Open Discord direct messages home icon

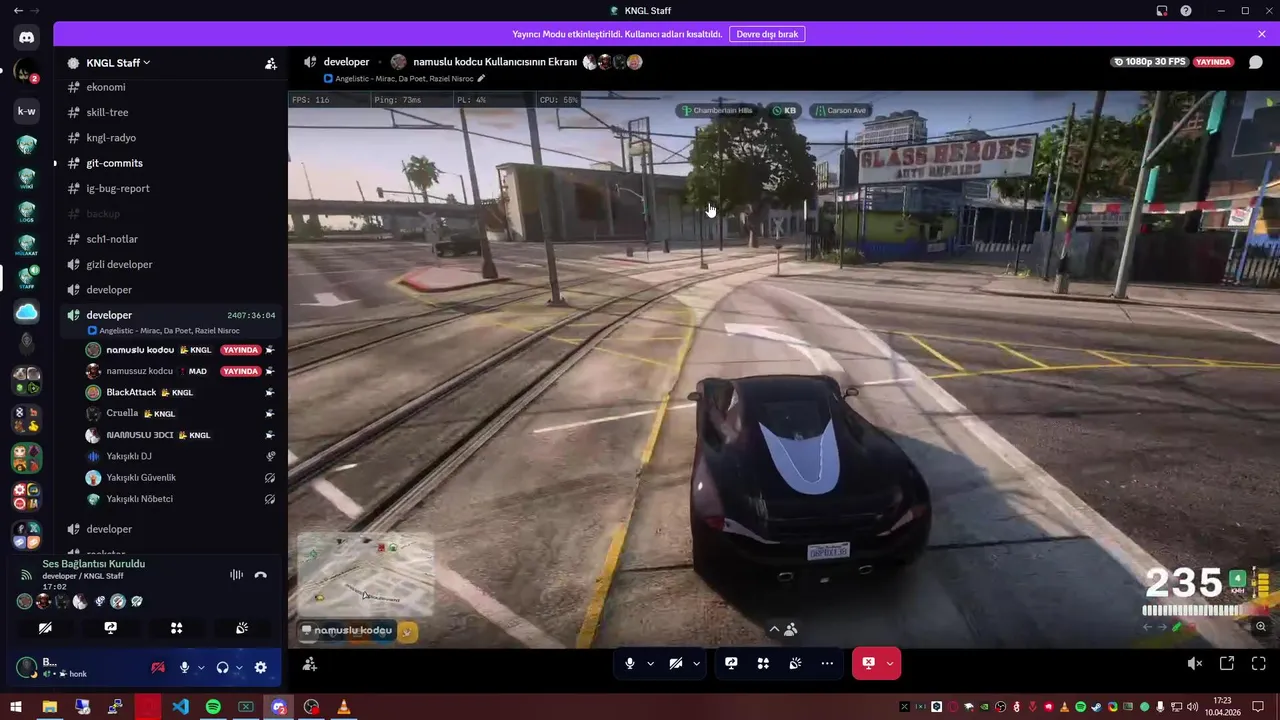[x=27, y=37]
